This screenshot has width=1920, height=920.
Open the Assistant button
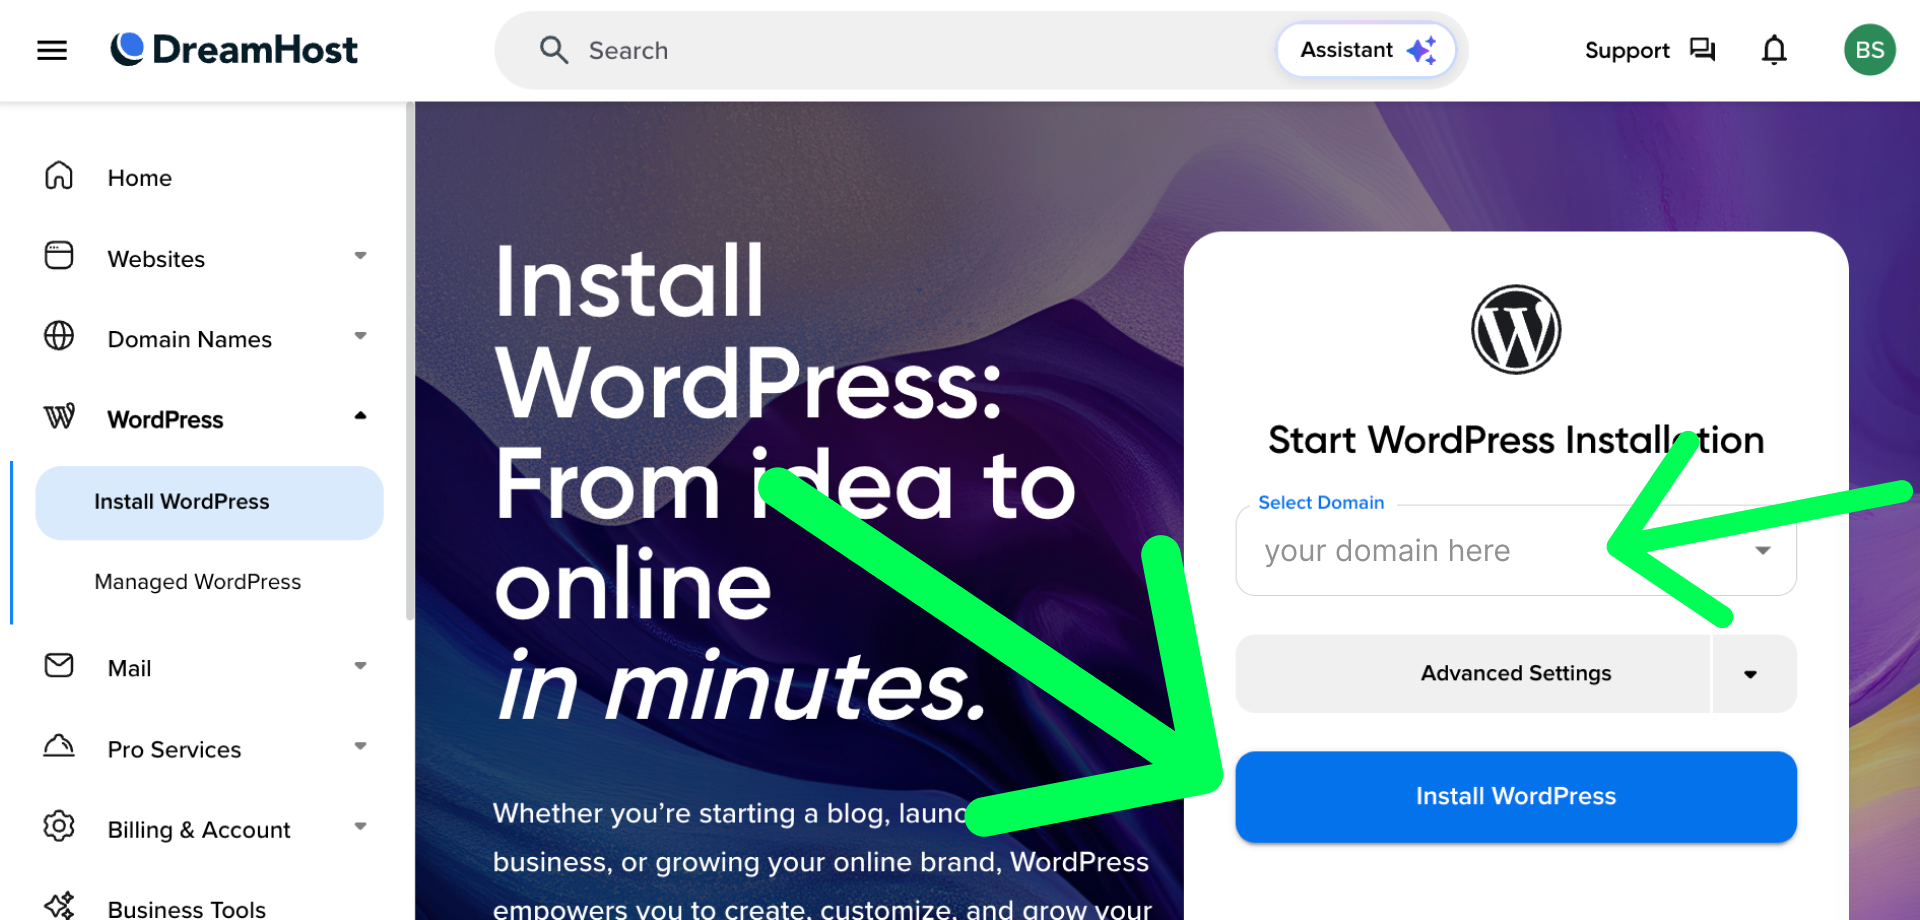click(x=1366, y=50)
